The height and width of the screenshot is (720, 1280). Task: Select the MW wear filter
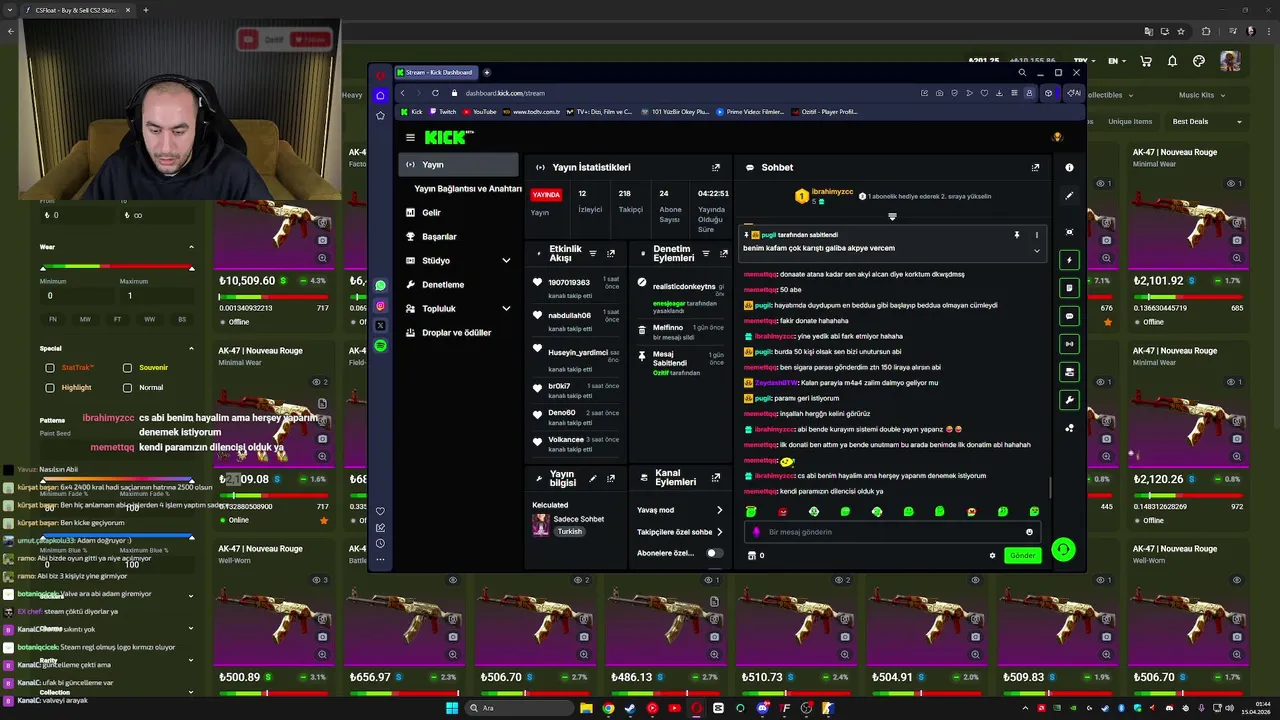[x=85, y=319]
